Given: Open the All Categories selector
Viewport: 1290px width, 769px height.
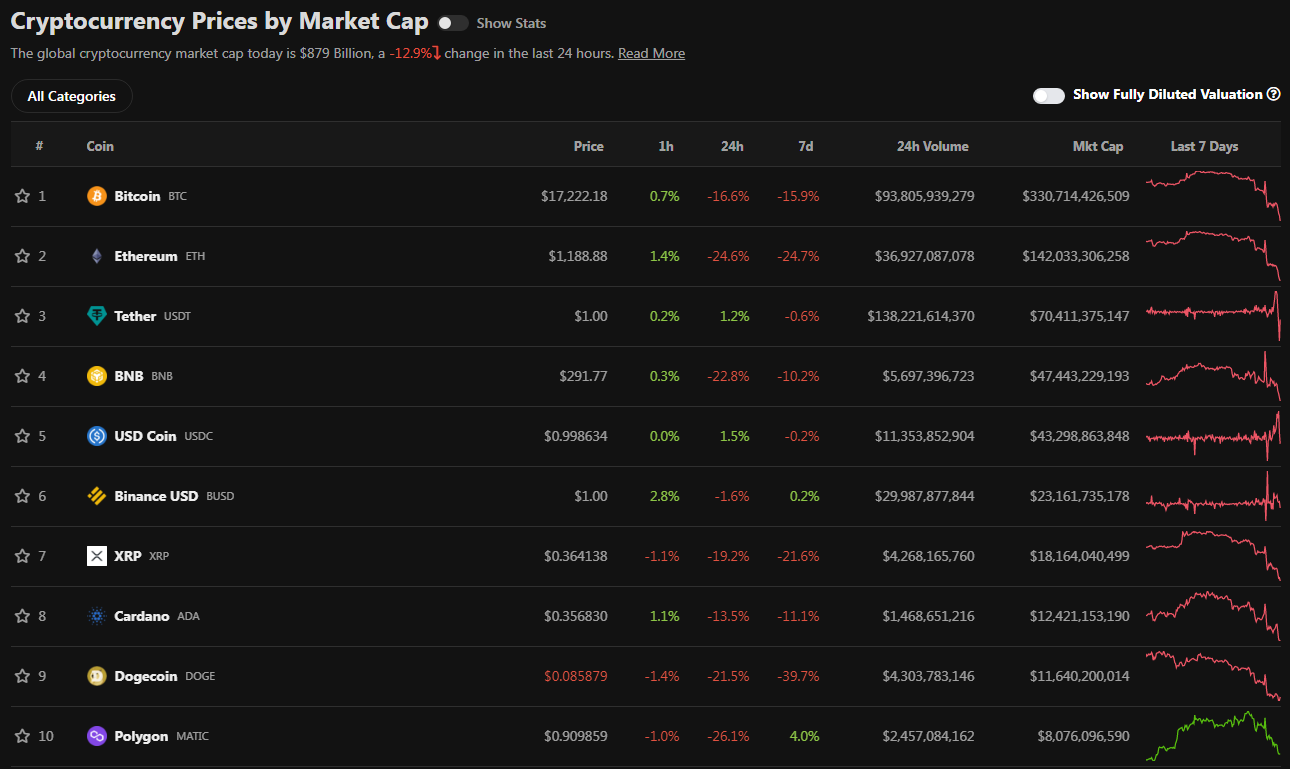Looking at the screenshot, I should click(x=72, y=96).
